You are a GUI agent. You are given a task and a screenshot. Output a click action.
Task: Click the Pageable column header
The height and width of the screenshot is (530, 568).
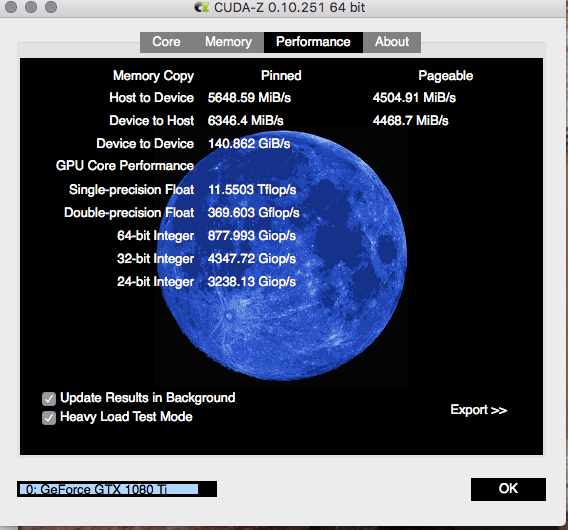446,76
